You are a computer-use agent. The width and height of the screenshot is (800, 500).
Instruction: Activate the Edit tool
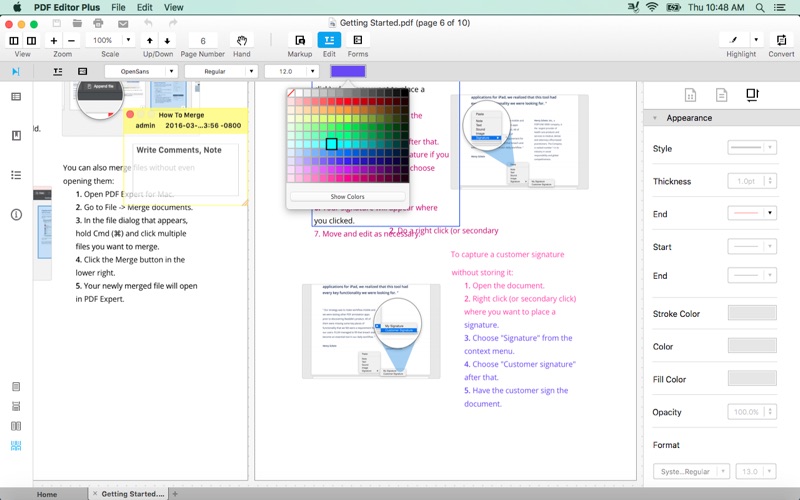[329, 40]
